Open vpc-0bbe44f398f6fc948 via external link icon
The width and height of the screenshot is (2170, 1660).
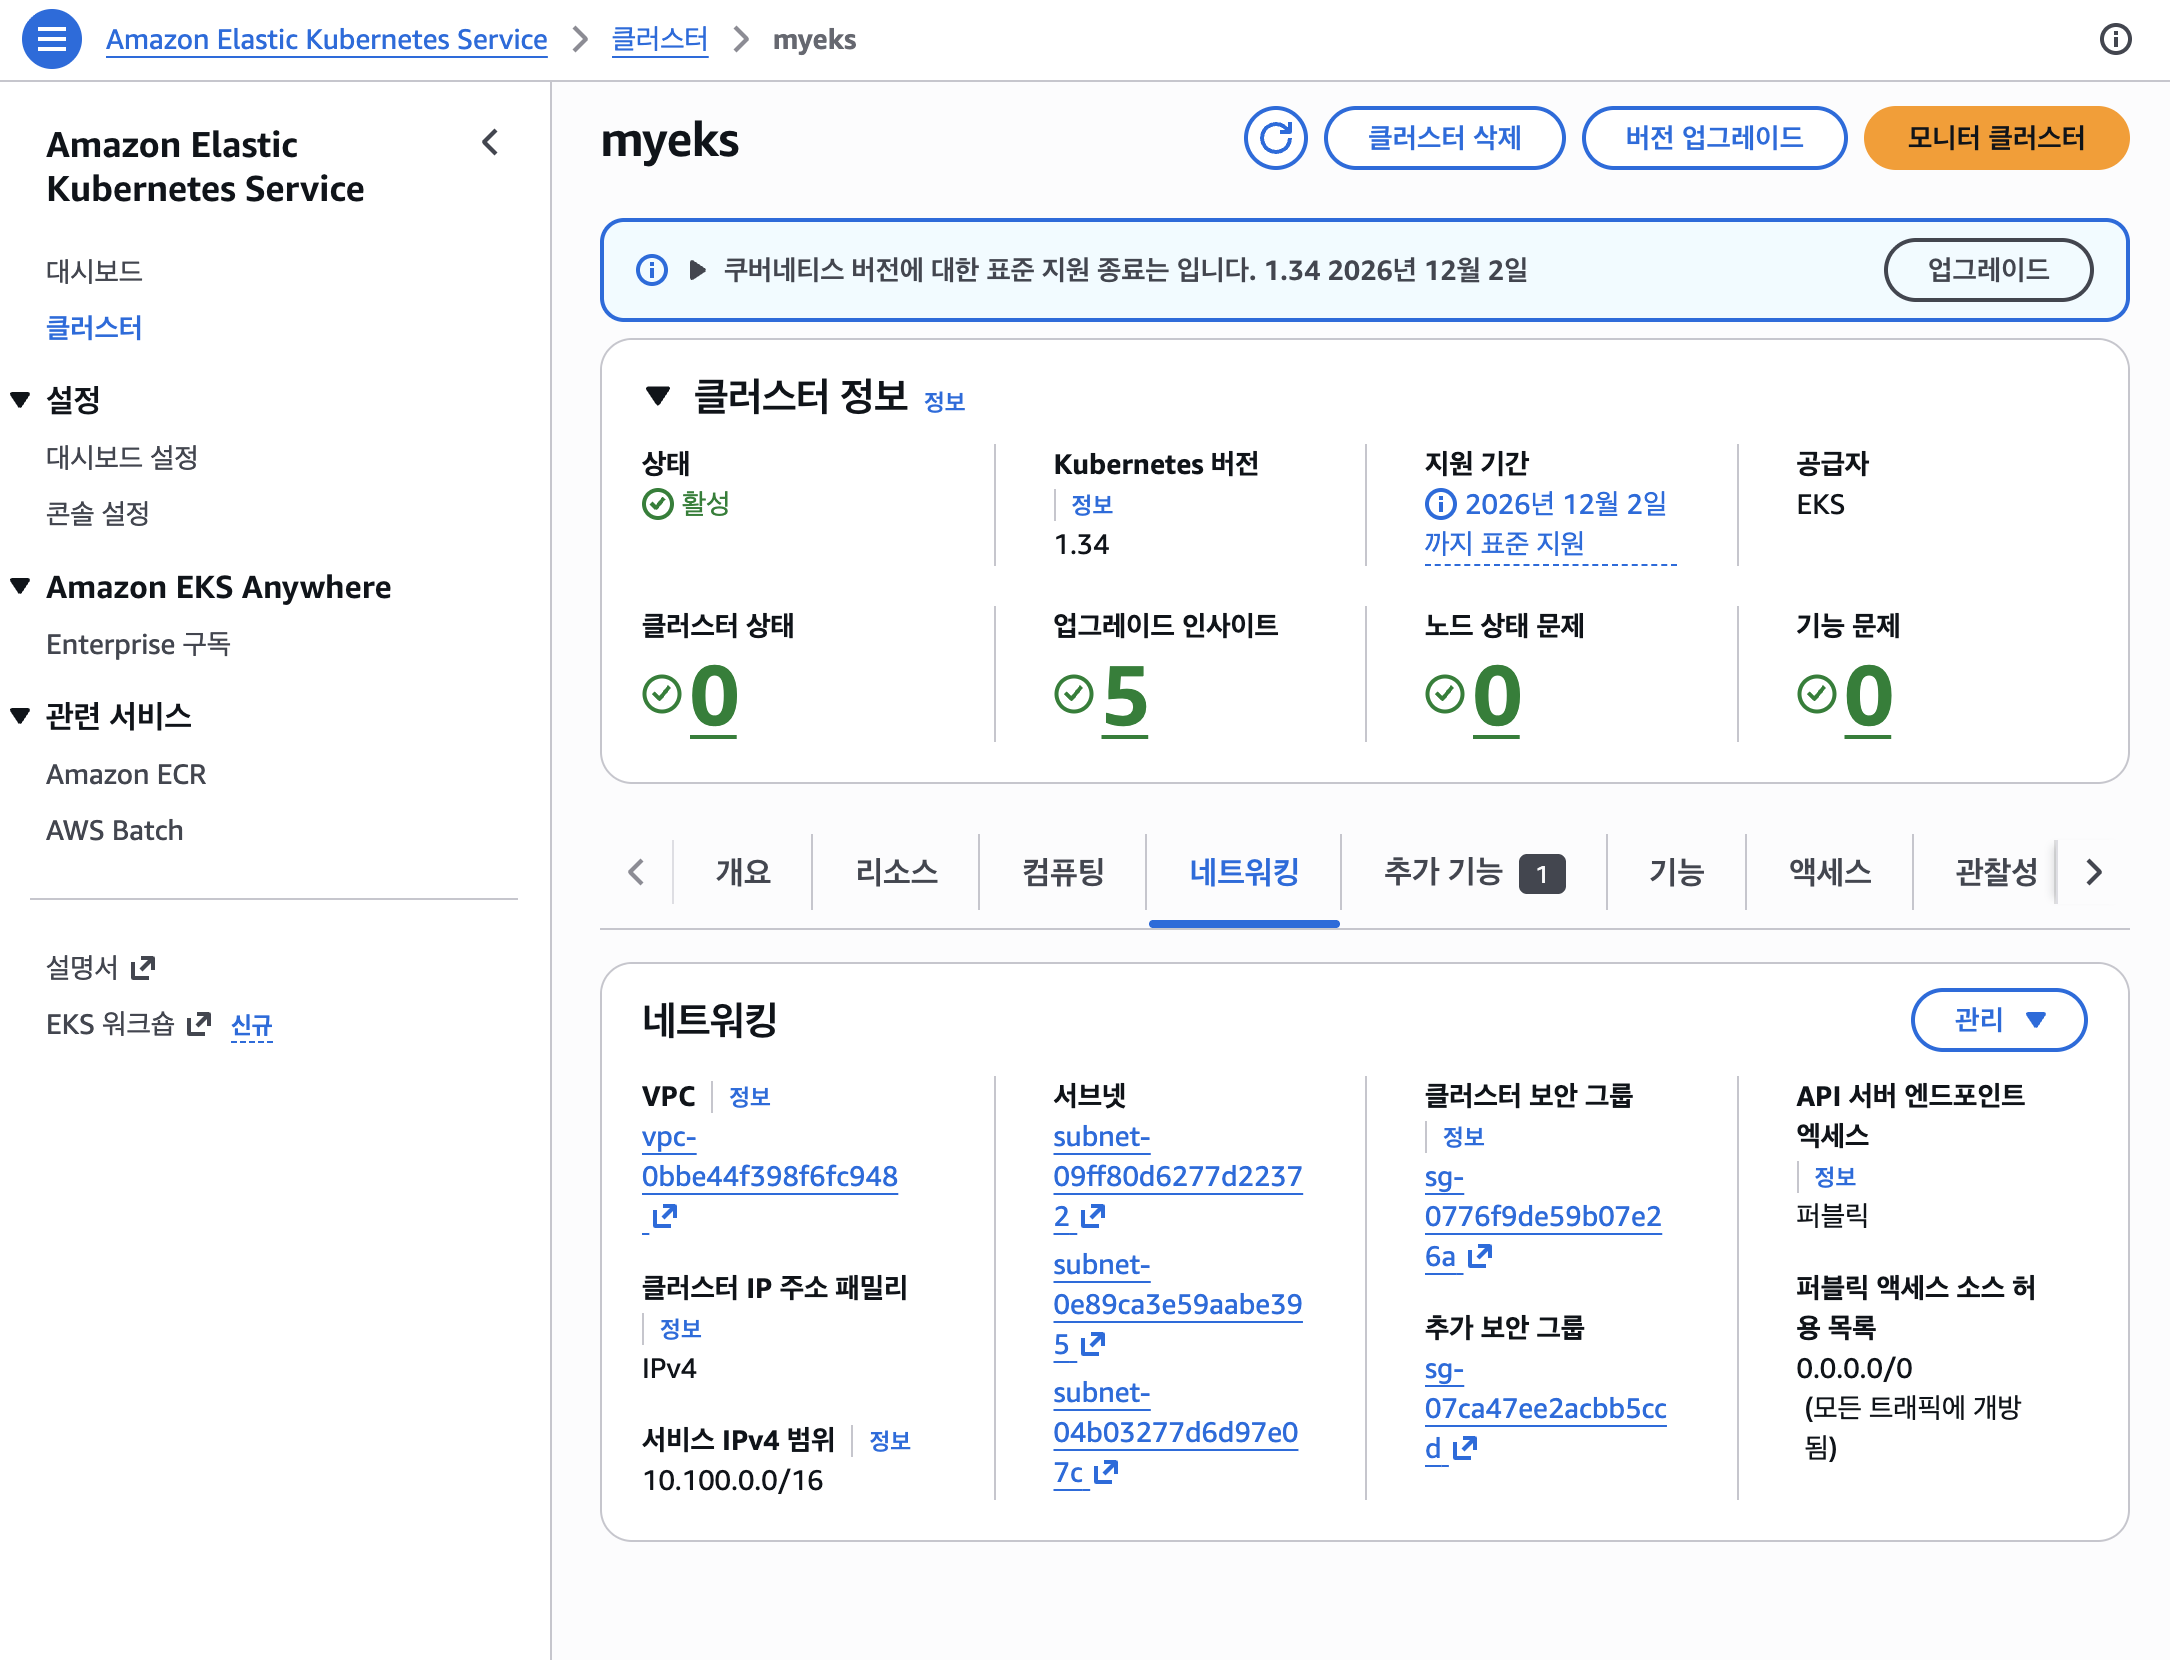[x=664, y=1216]
